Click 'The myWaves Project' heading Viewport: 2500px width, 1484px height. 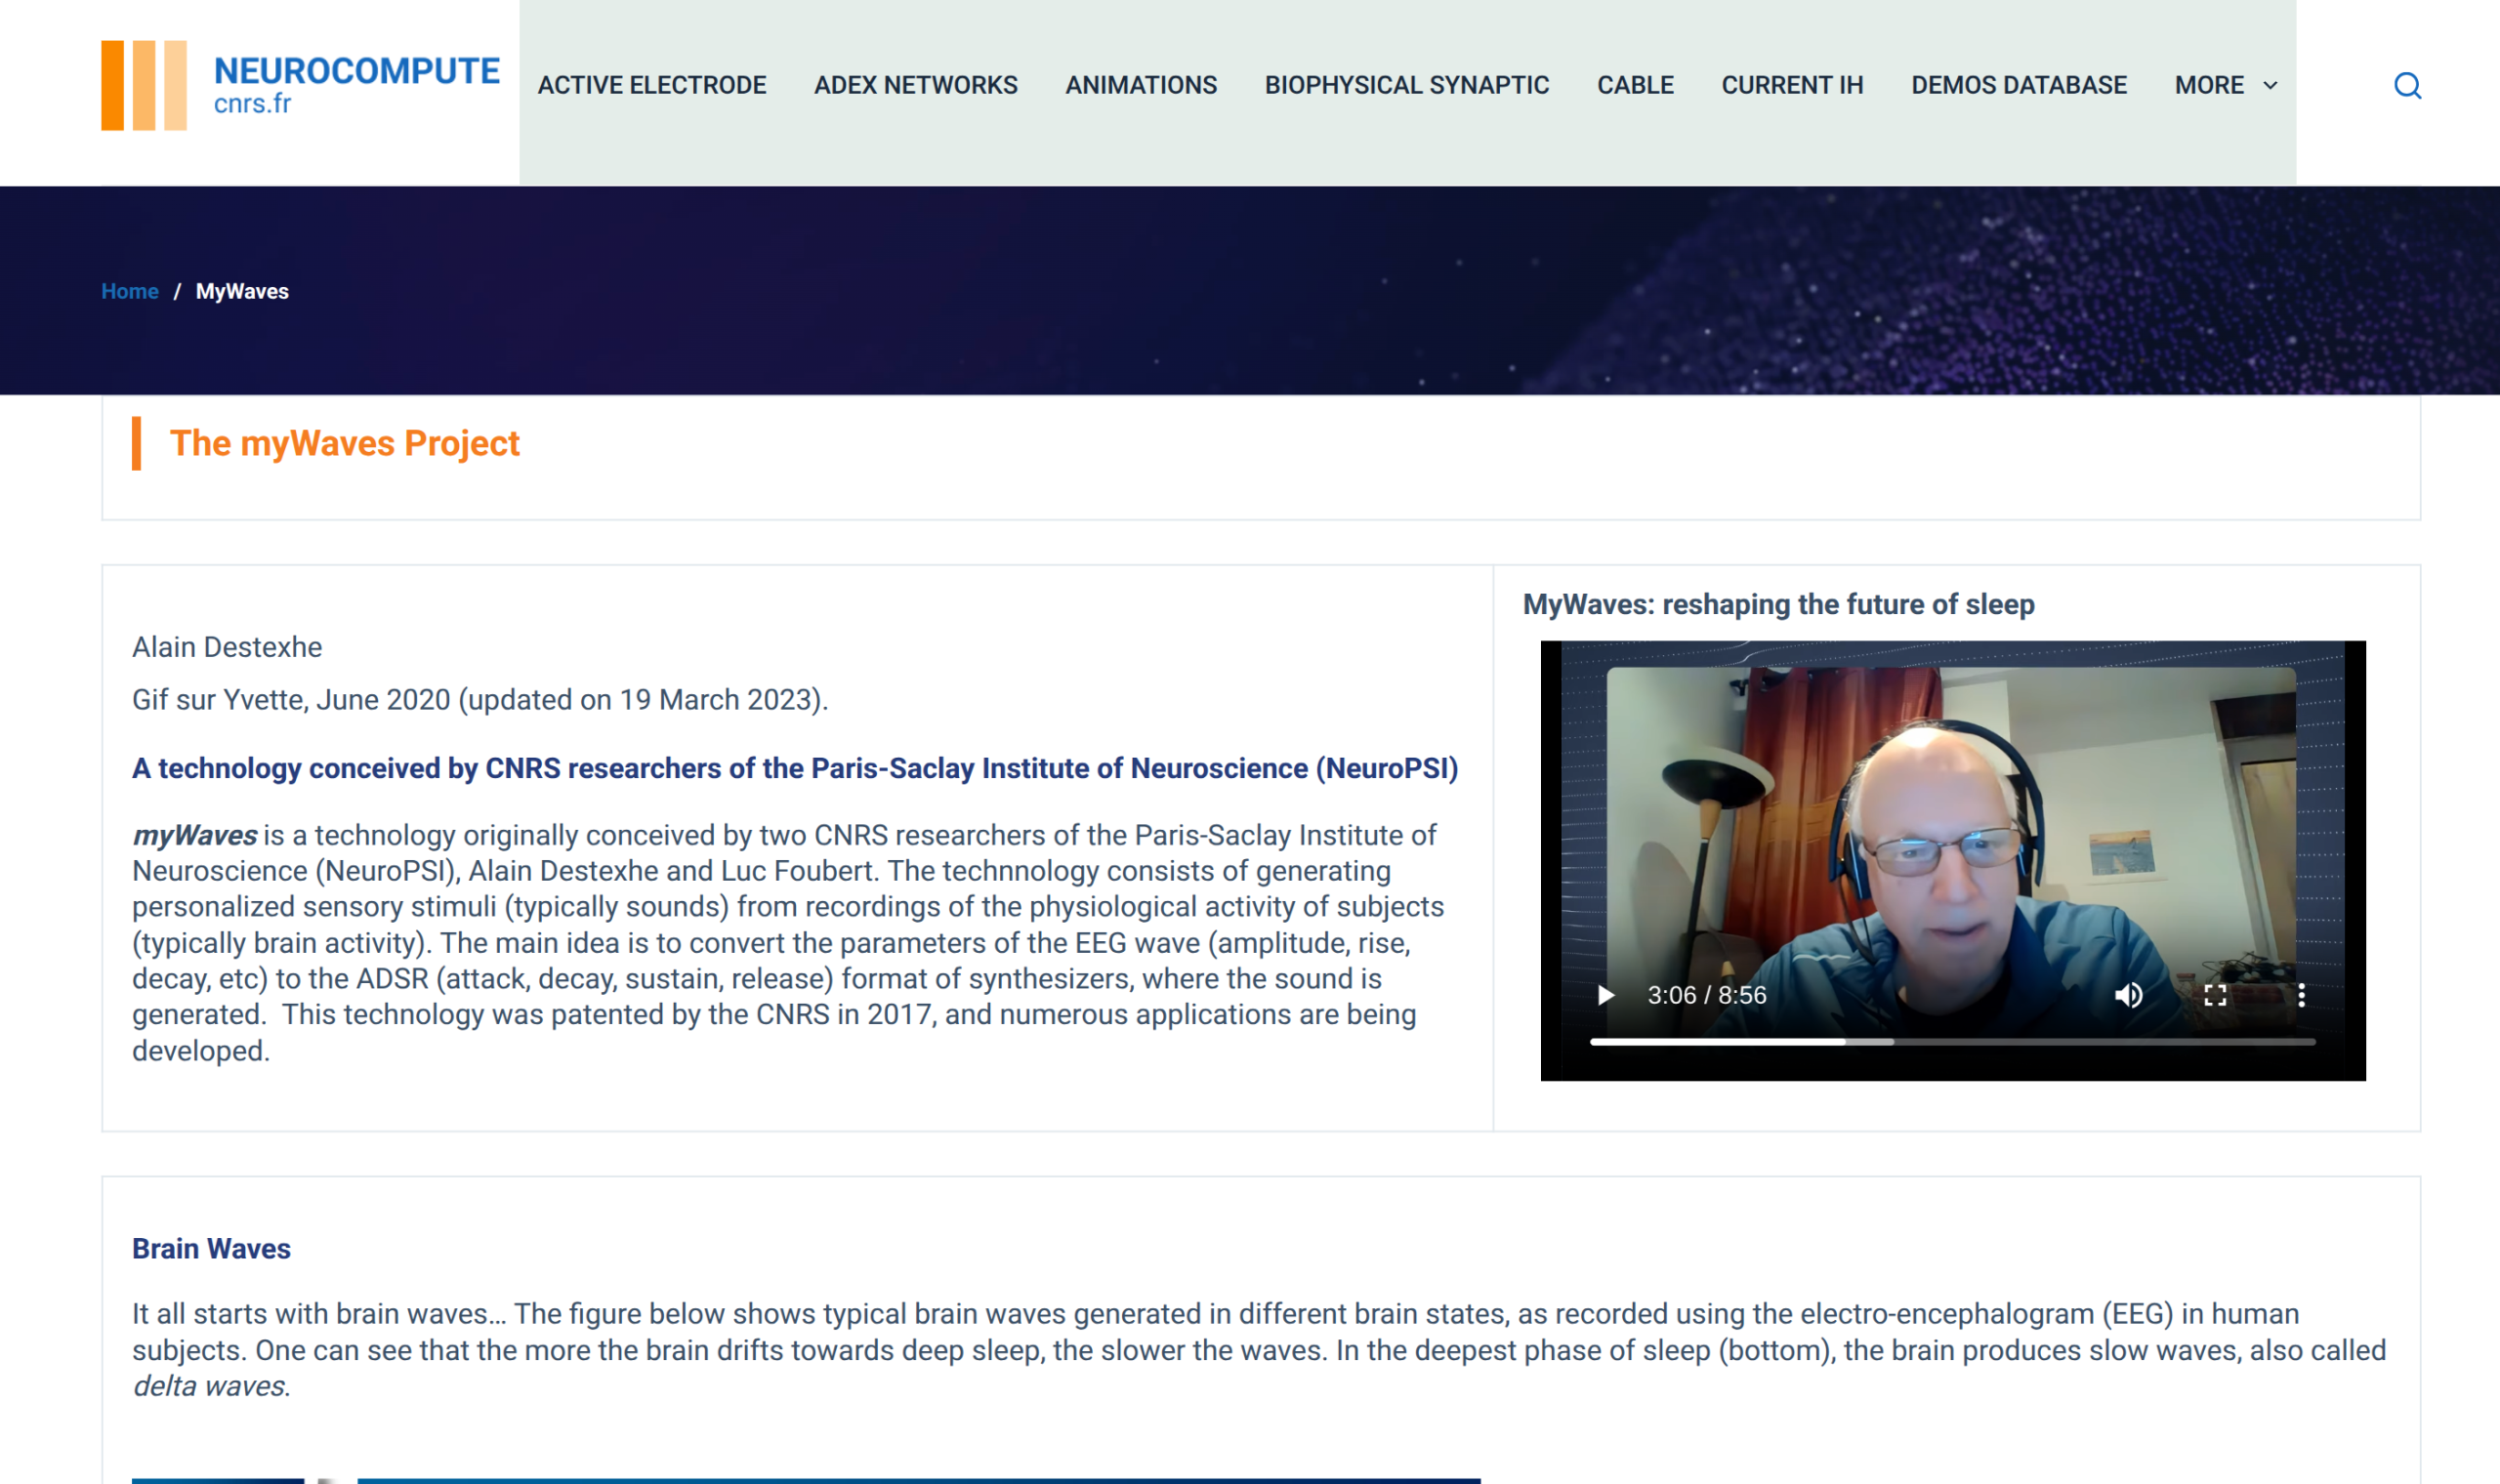345,443
